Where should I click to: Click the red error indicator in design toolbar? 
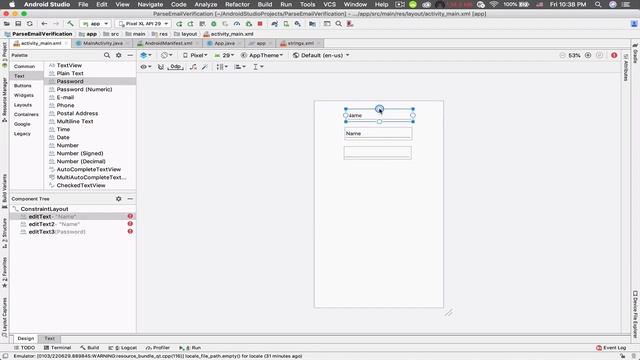click(x=614, y=55)
